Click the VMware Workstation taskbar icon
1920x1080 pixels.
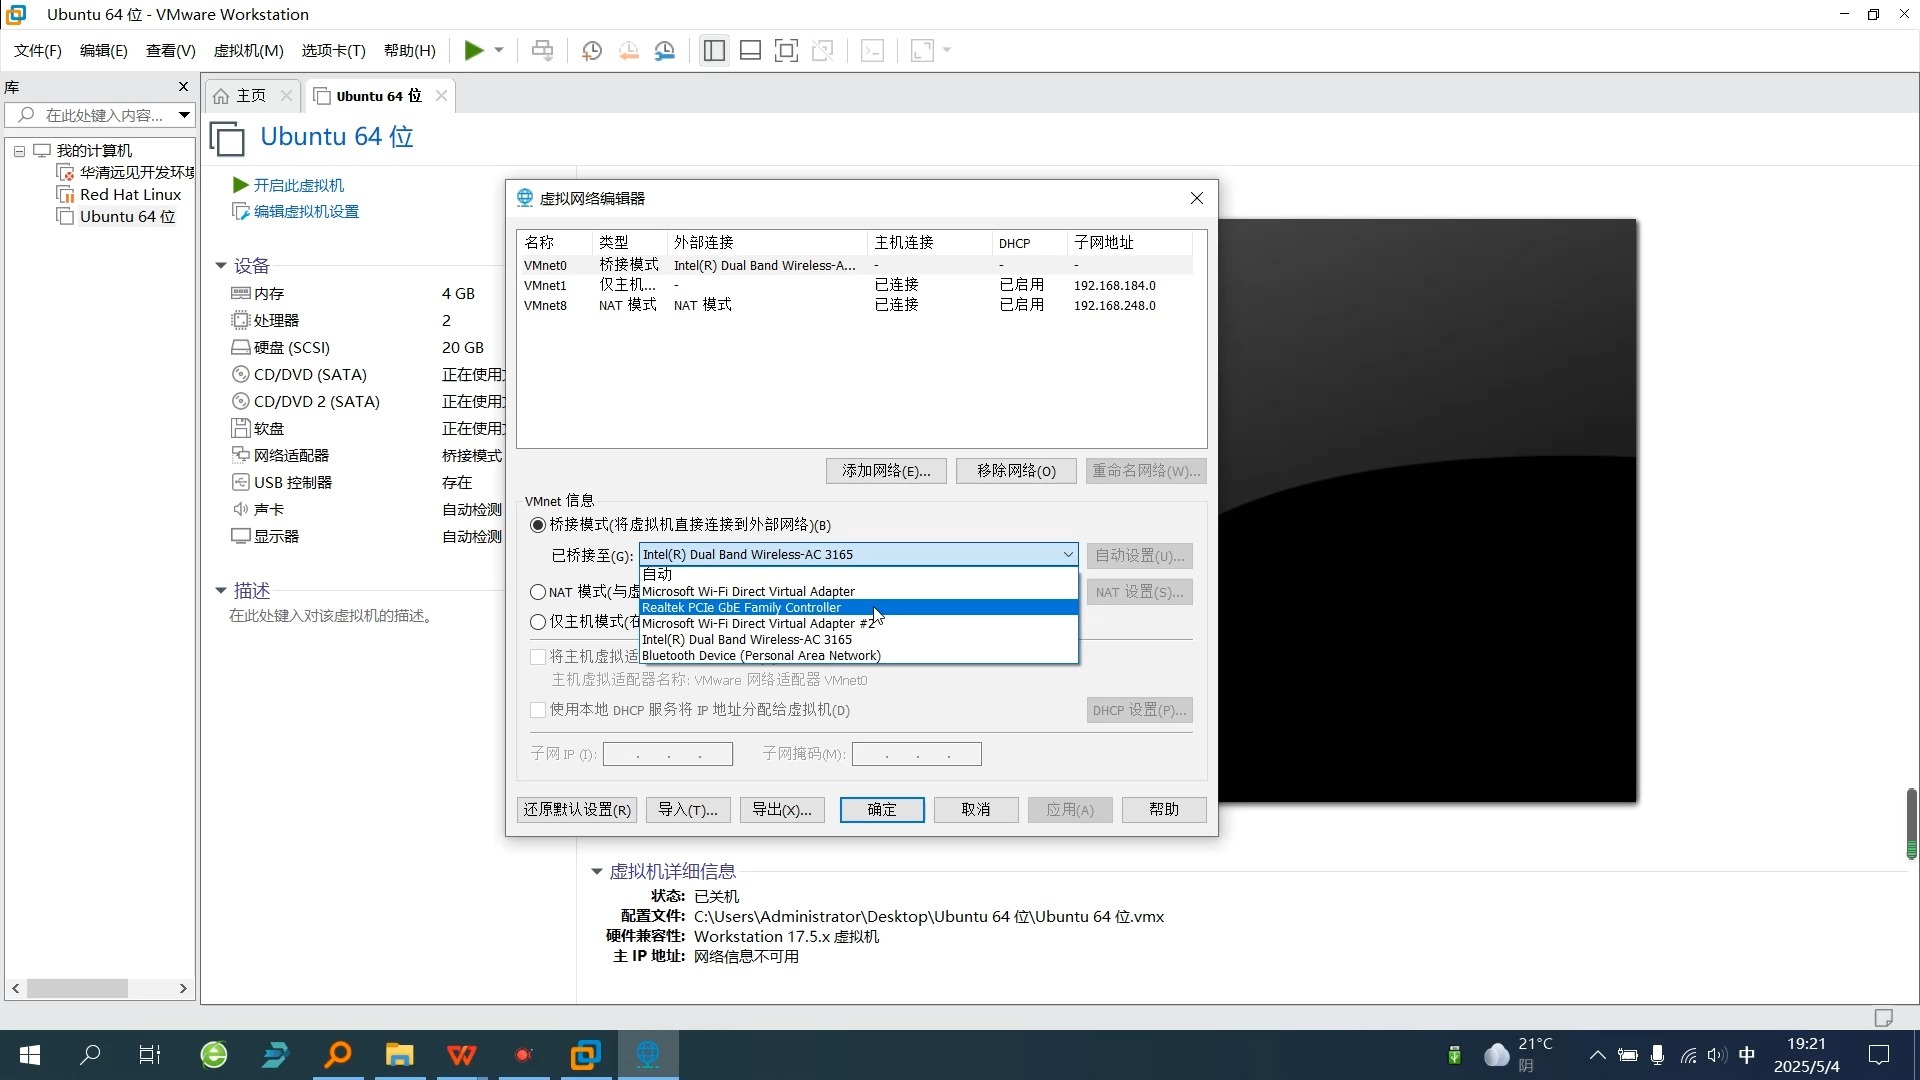point(586,1055)
